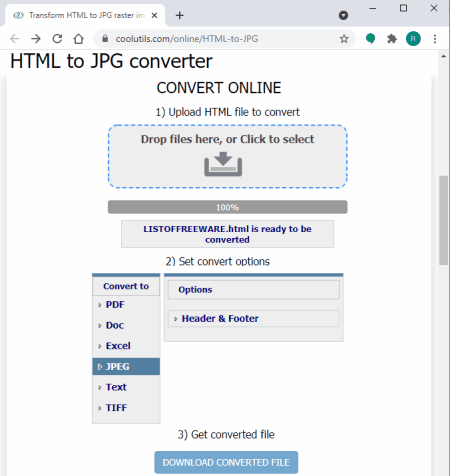Select JPEG in Convert to list
This screenshot has width=450, height=476.
126,367
